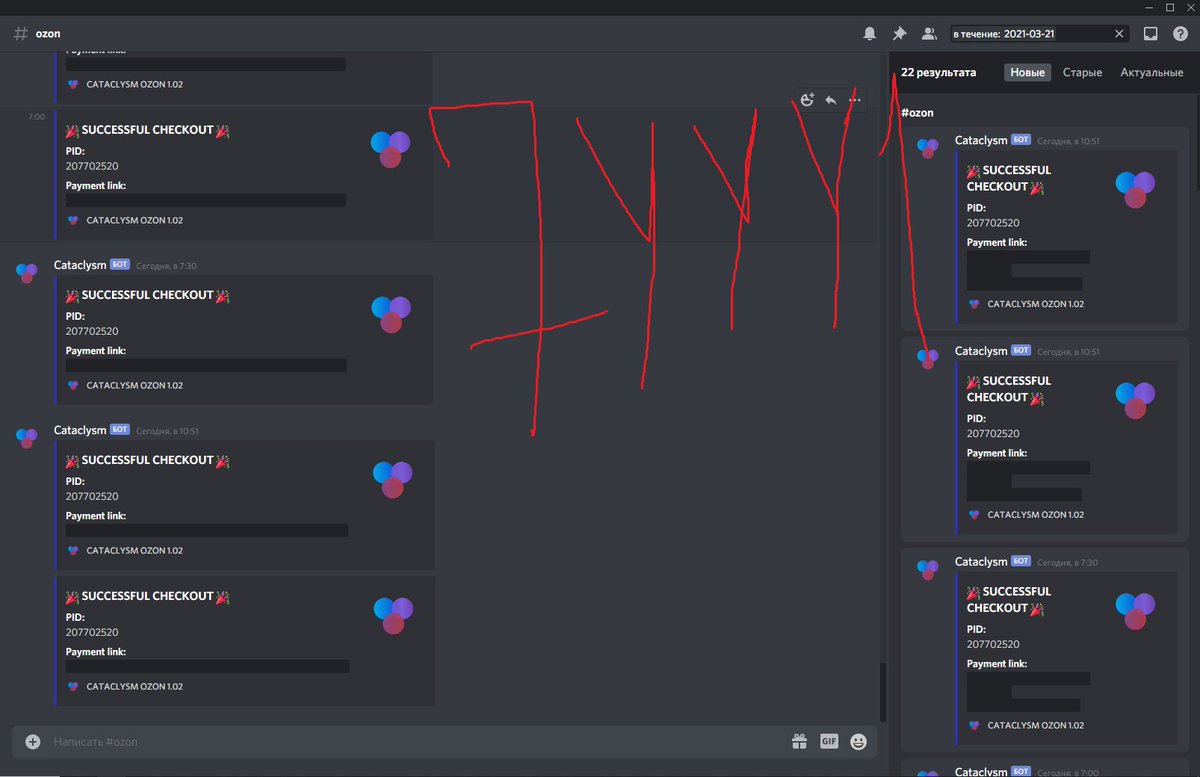Open embed thumbnail in the 7:30 search result
1200x777 pixels.
tap(1135, 610)
